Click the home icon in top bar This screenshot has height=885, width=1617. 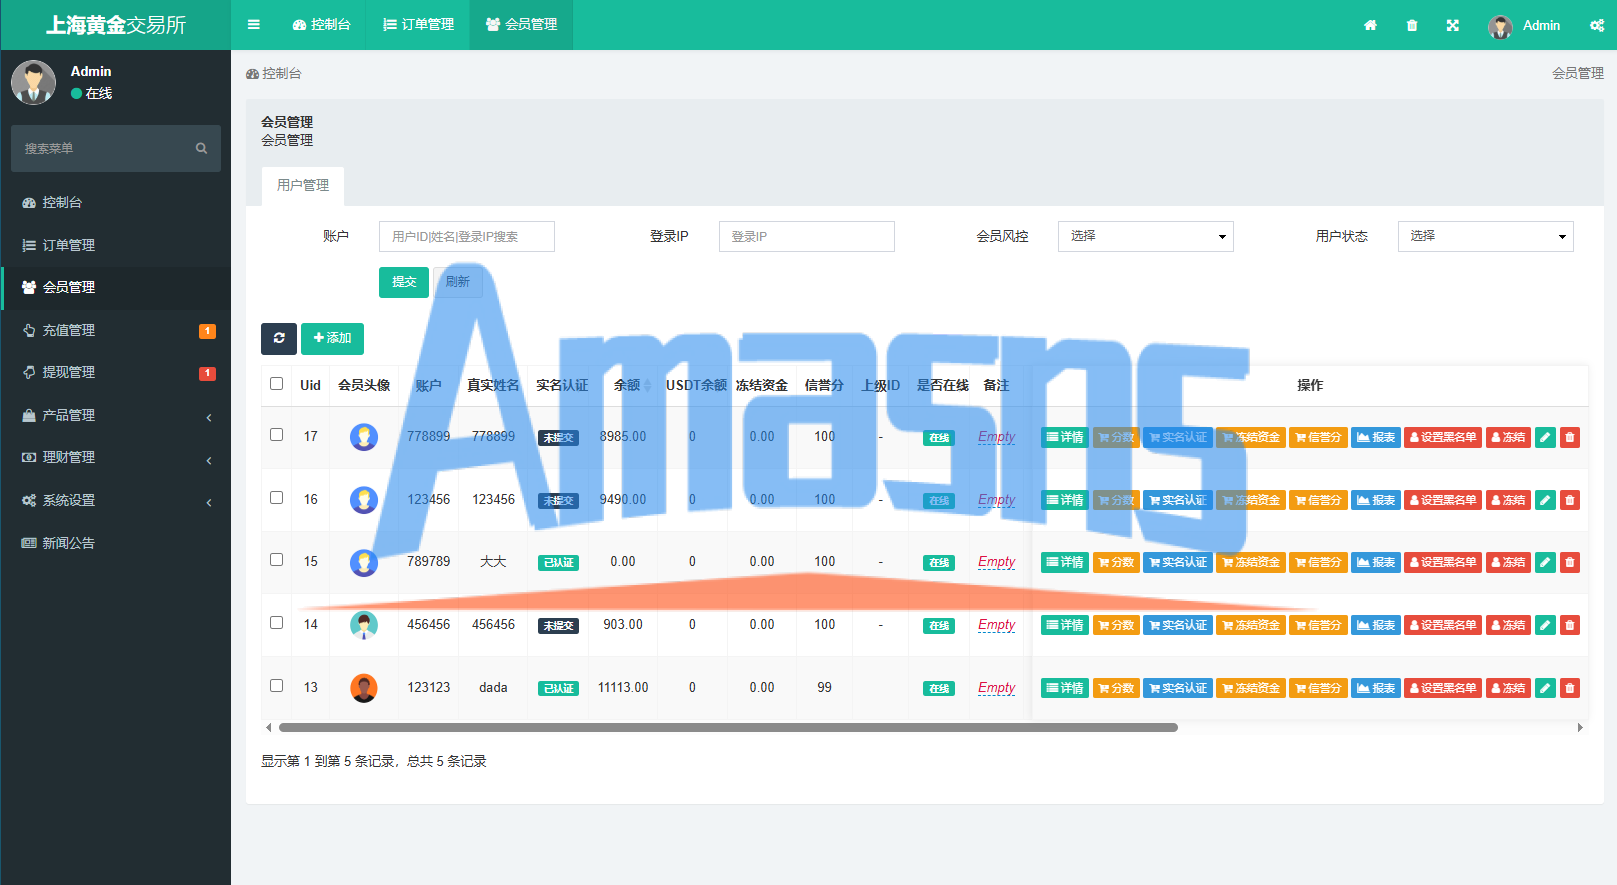[x=1370, y=25]
